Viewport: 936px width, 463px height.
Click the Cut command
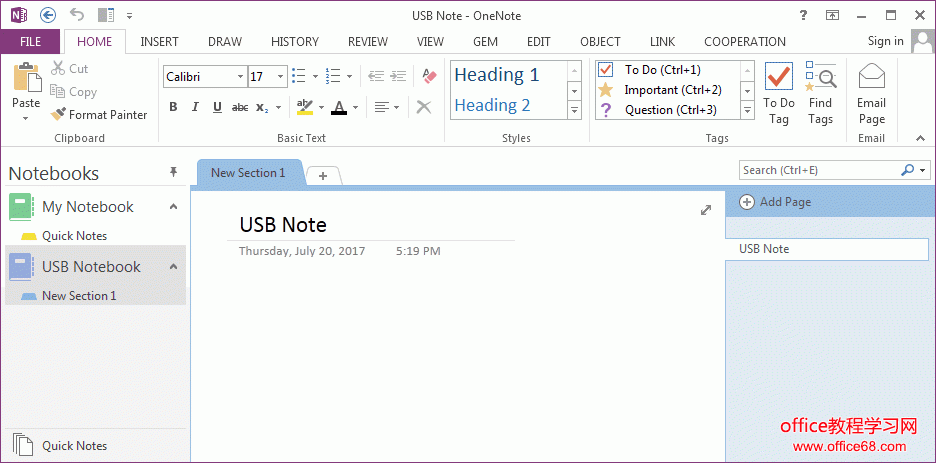69,69
